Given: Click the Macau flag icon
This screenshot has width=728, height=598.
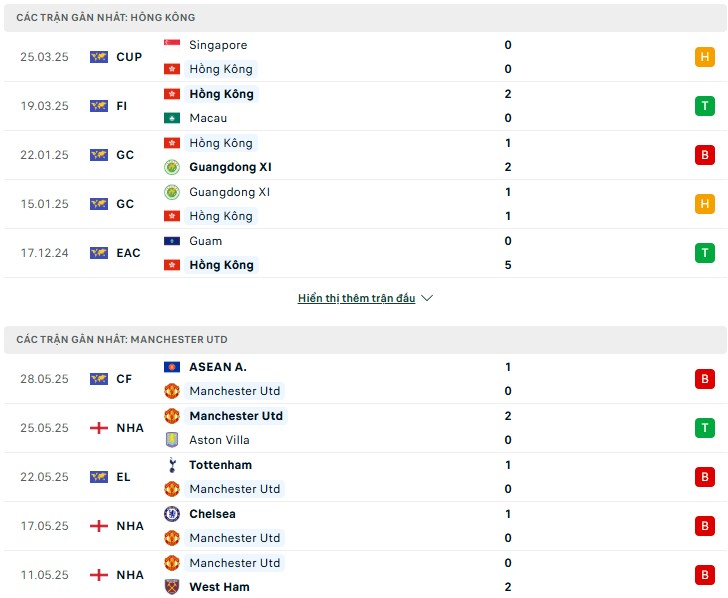Looking at the screenshot, I should (x=172, y=118).
